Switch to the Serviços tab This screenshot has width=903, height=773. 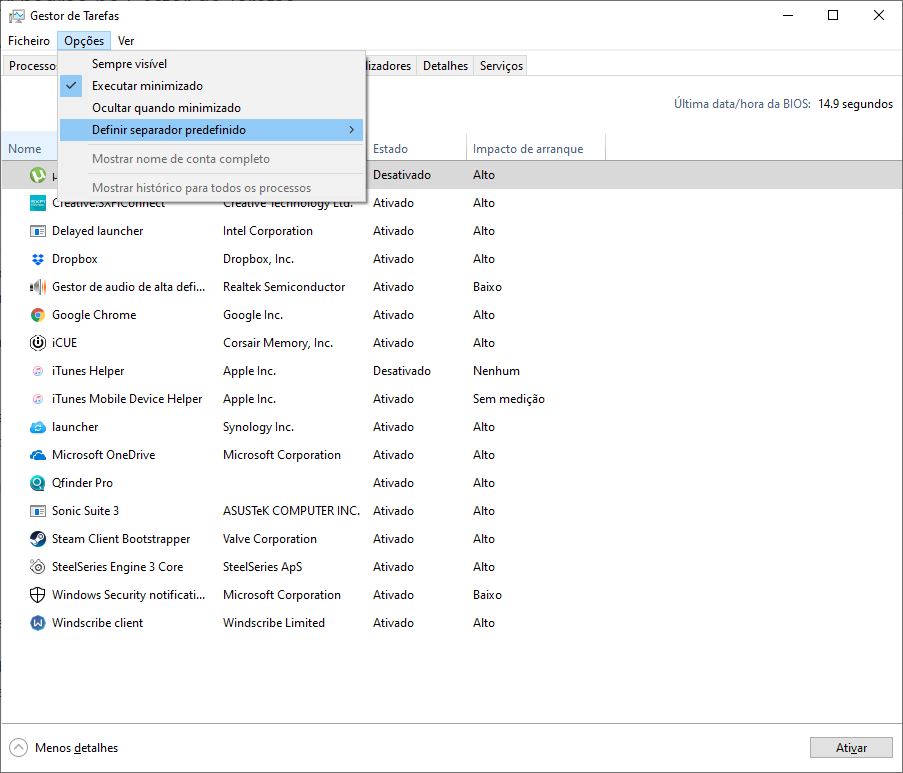501,66
